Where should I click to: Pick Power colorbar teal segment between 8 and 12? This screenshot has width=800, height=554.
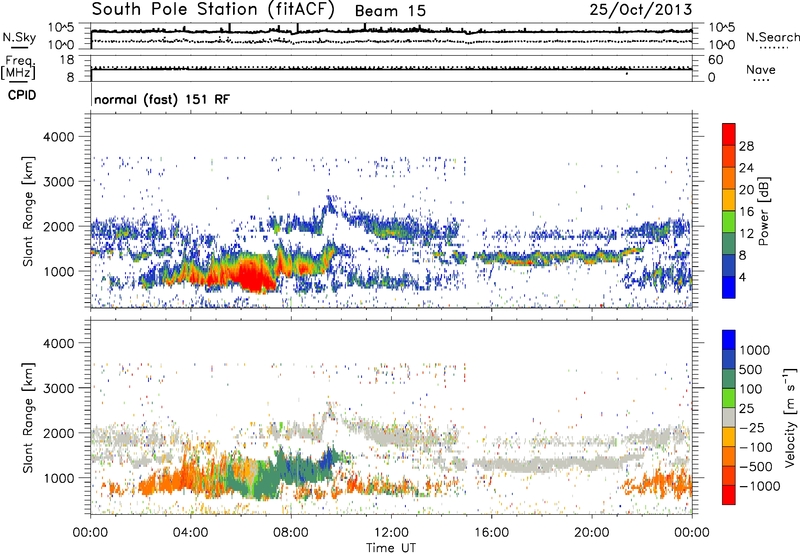[729, 244]
